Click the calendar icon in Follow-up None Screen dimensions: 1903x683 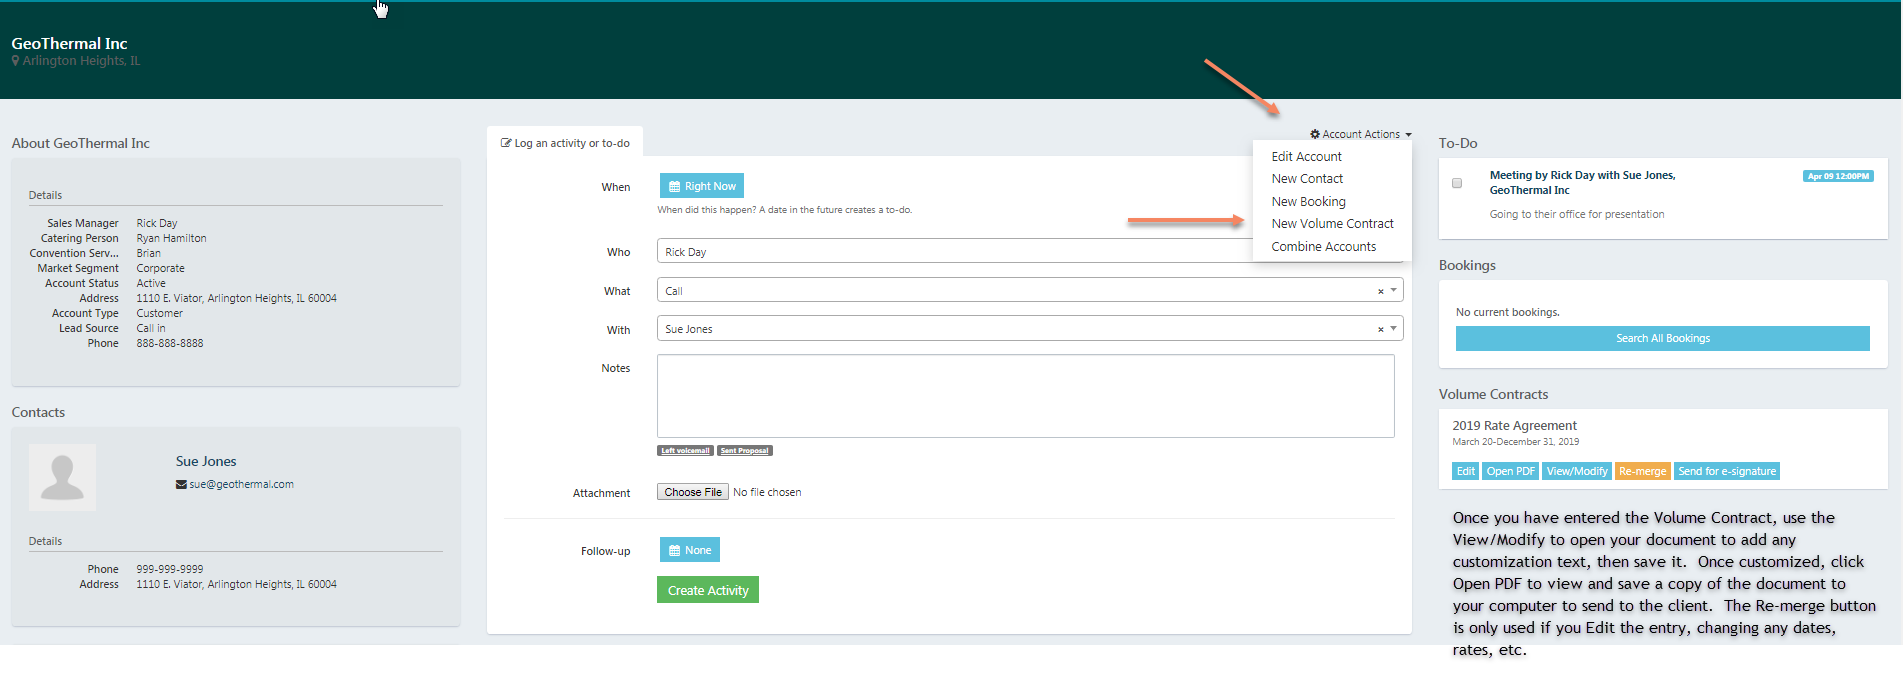[x=675, y=551]
